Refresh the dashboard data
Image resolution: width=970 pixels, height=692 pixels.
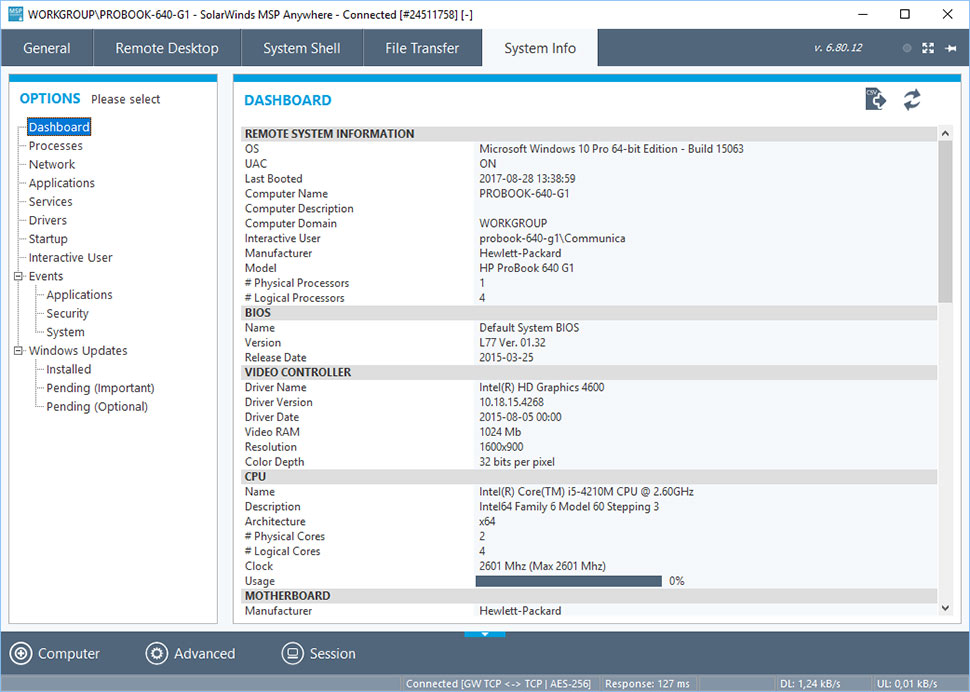click(x=912, y=100)
